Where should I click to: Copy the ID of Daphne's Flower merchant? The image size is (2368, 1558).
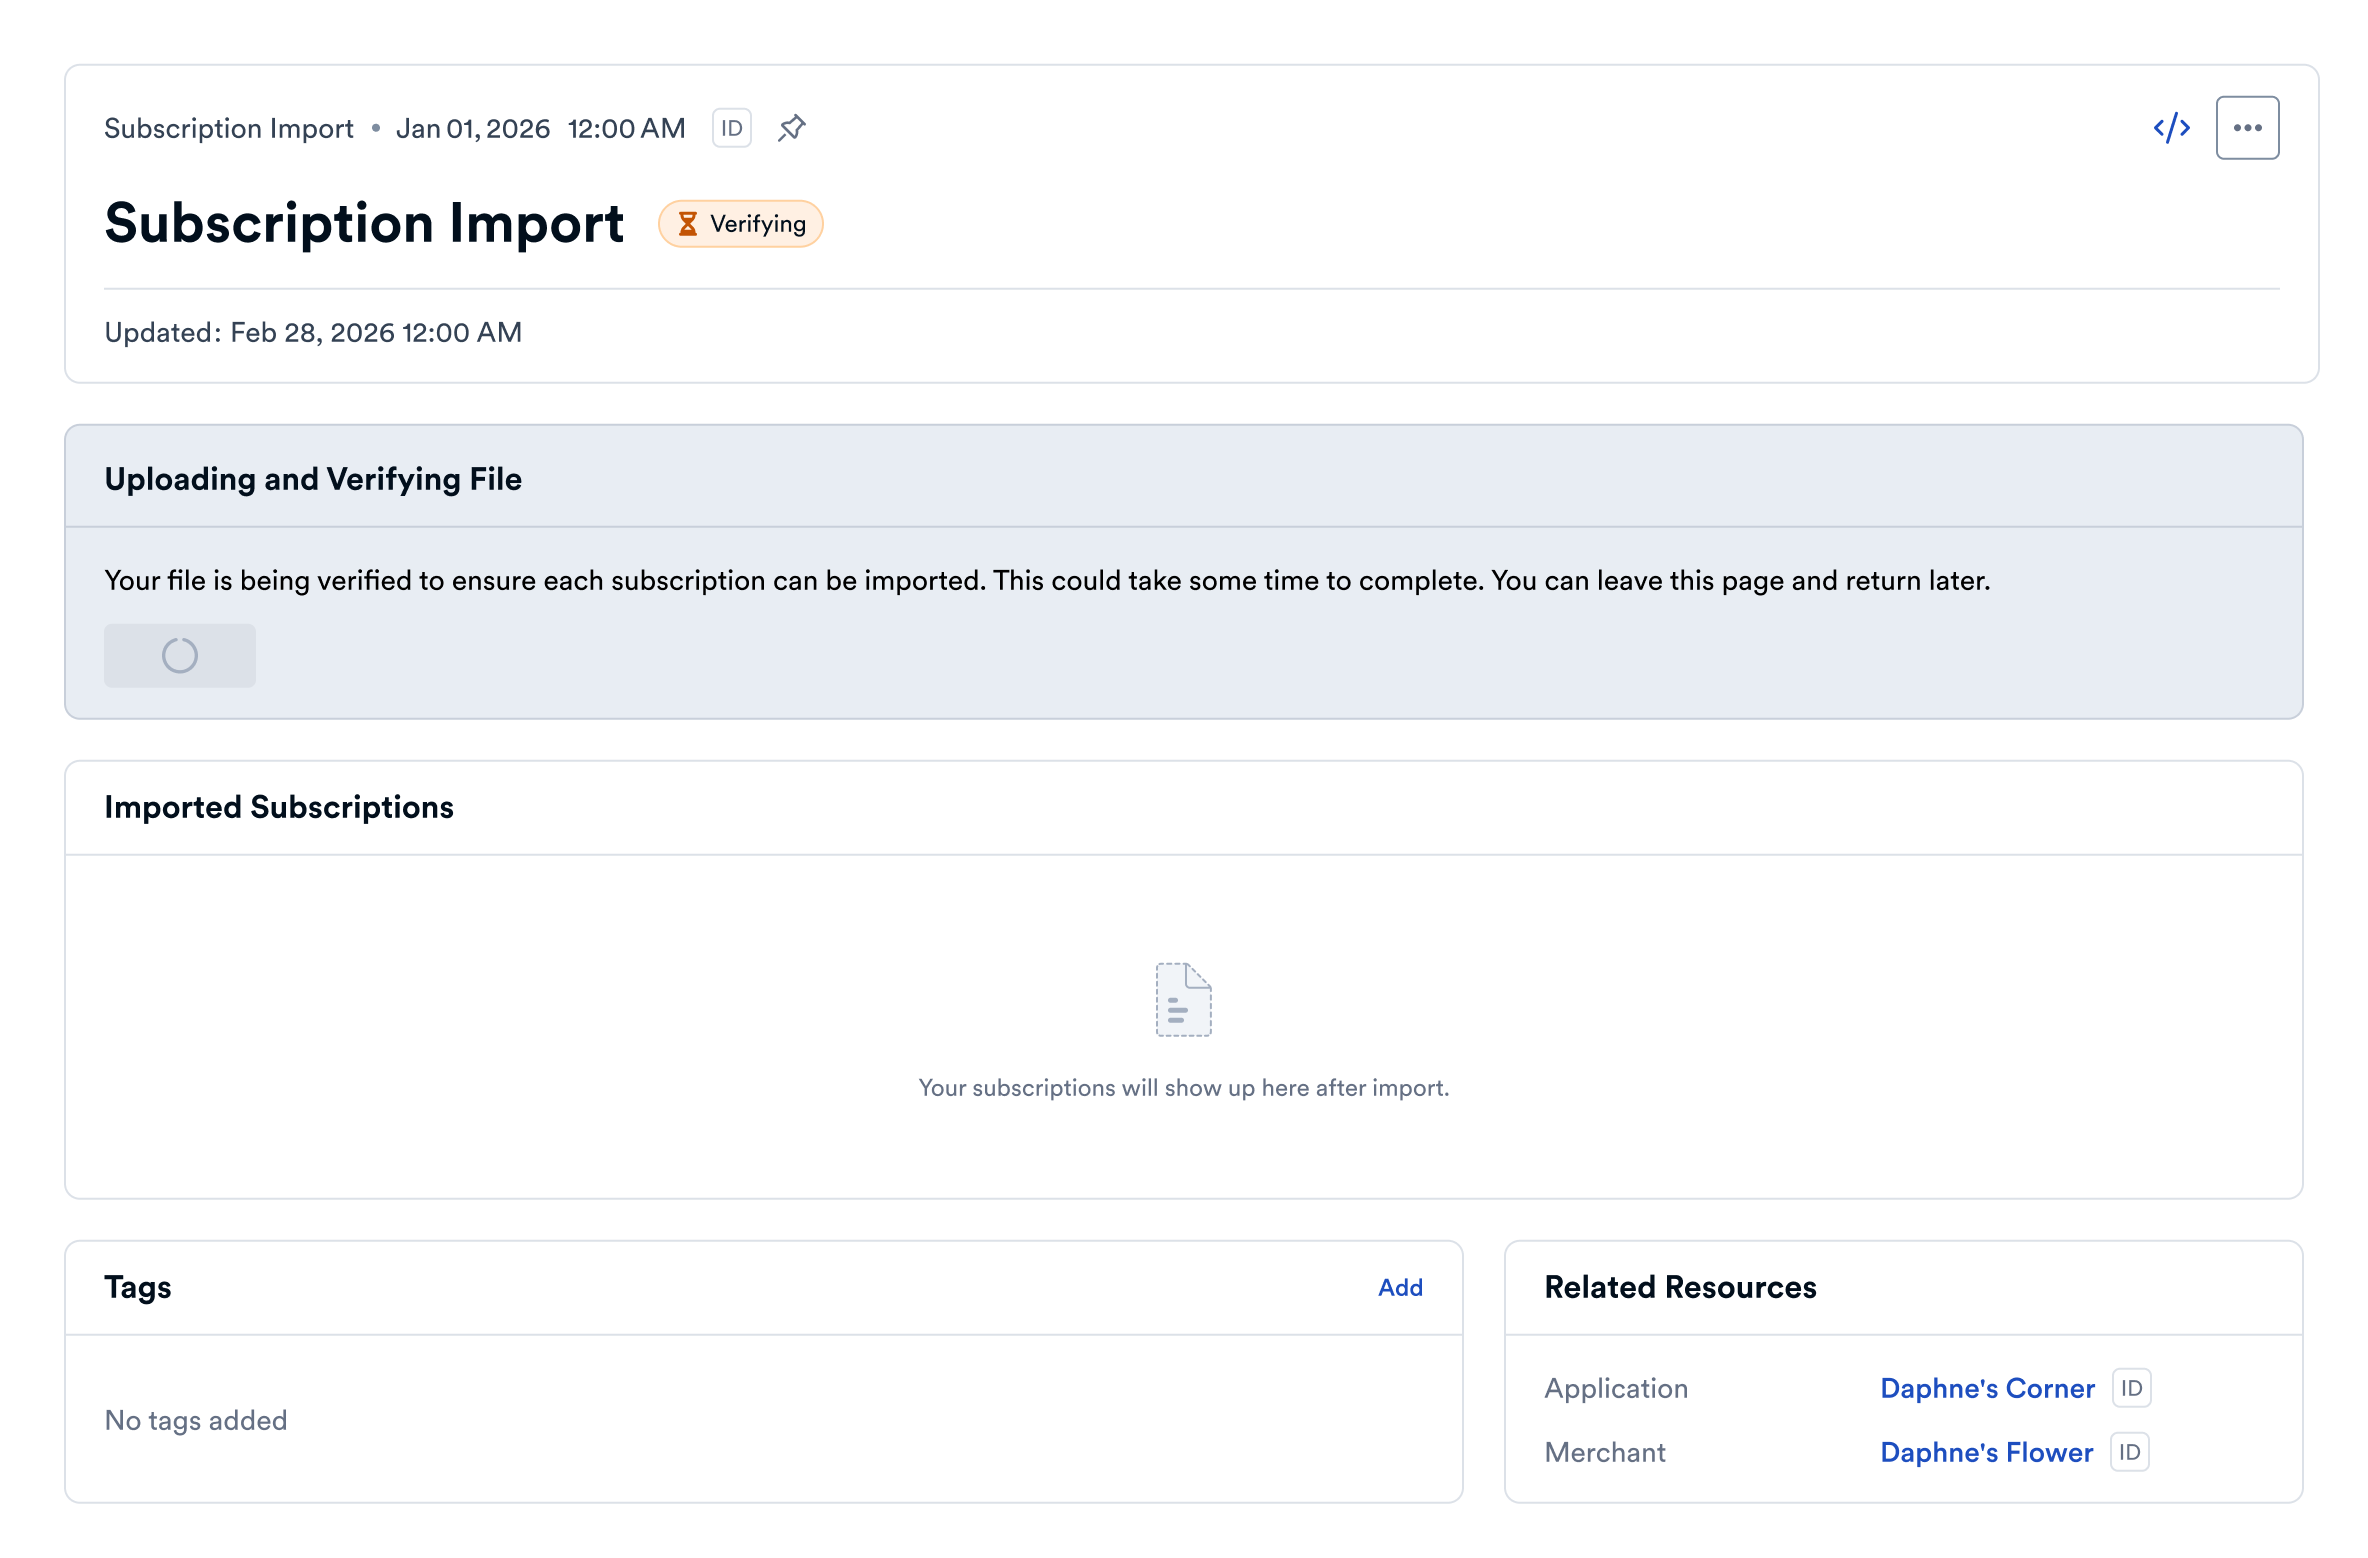point(2129,1452)
